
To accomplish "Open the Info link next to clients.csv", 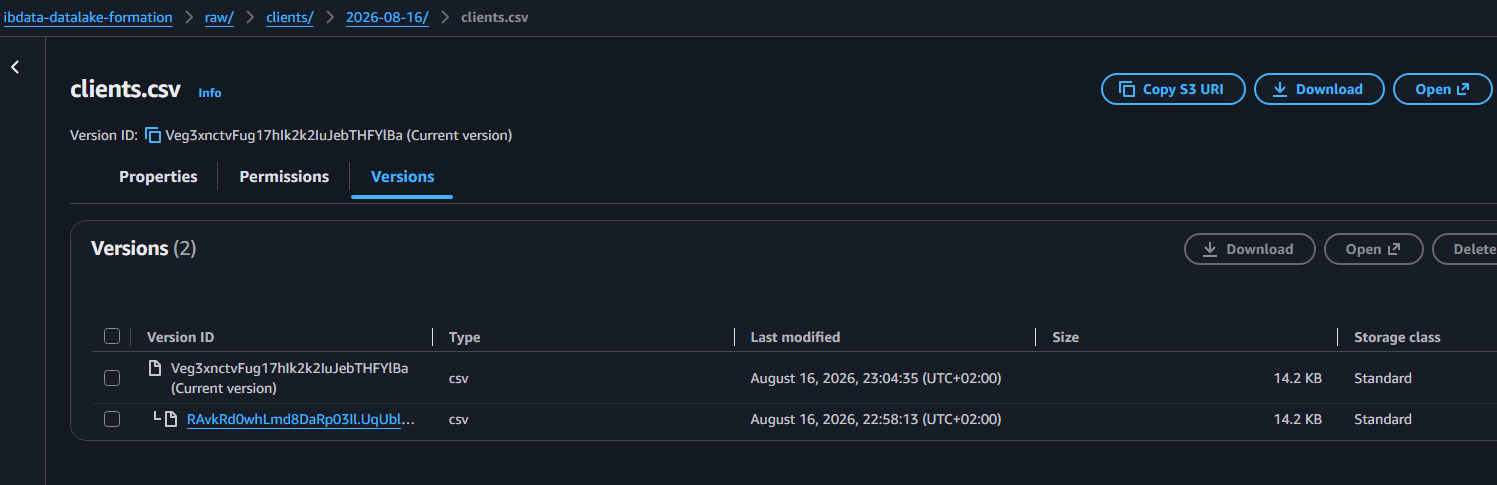I will coord(210,93).
